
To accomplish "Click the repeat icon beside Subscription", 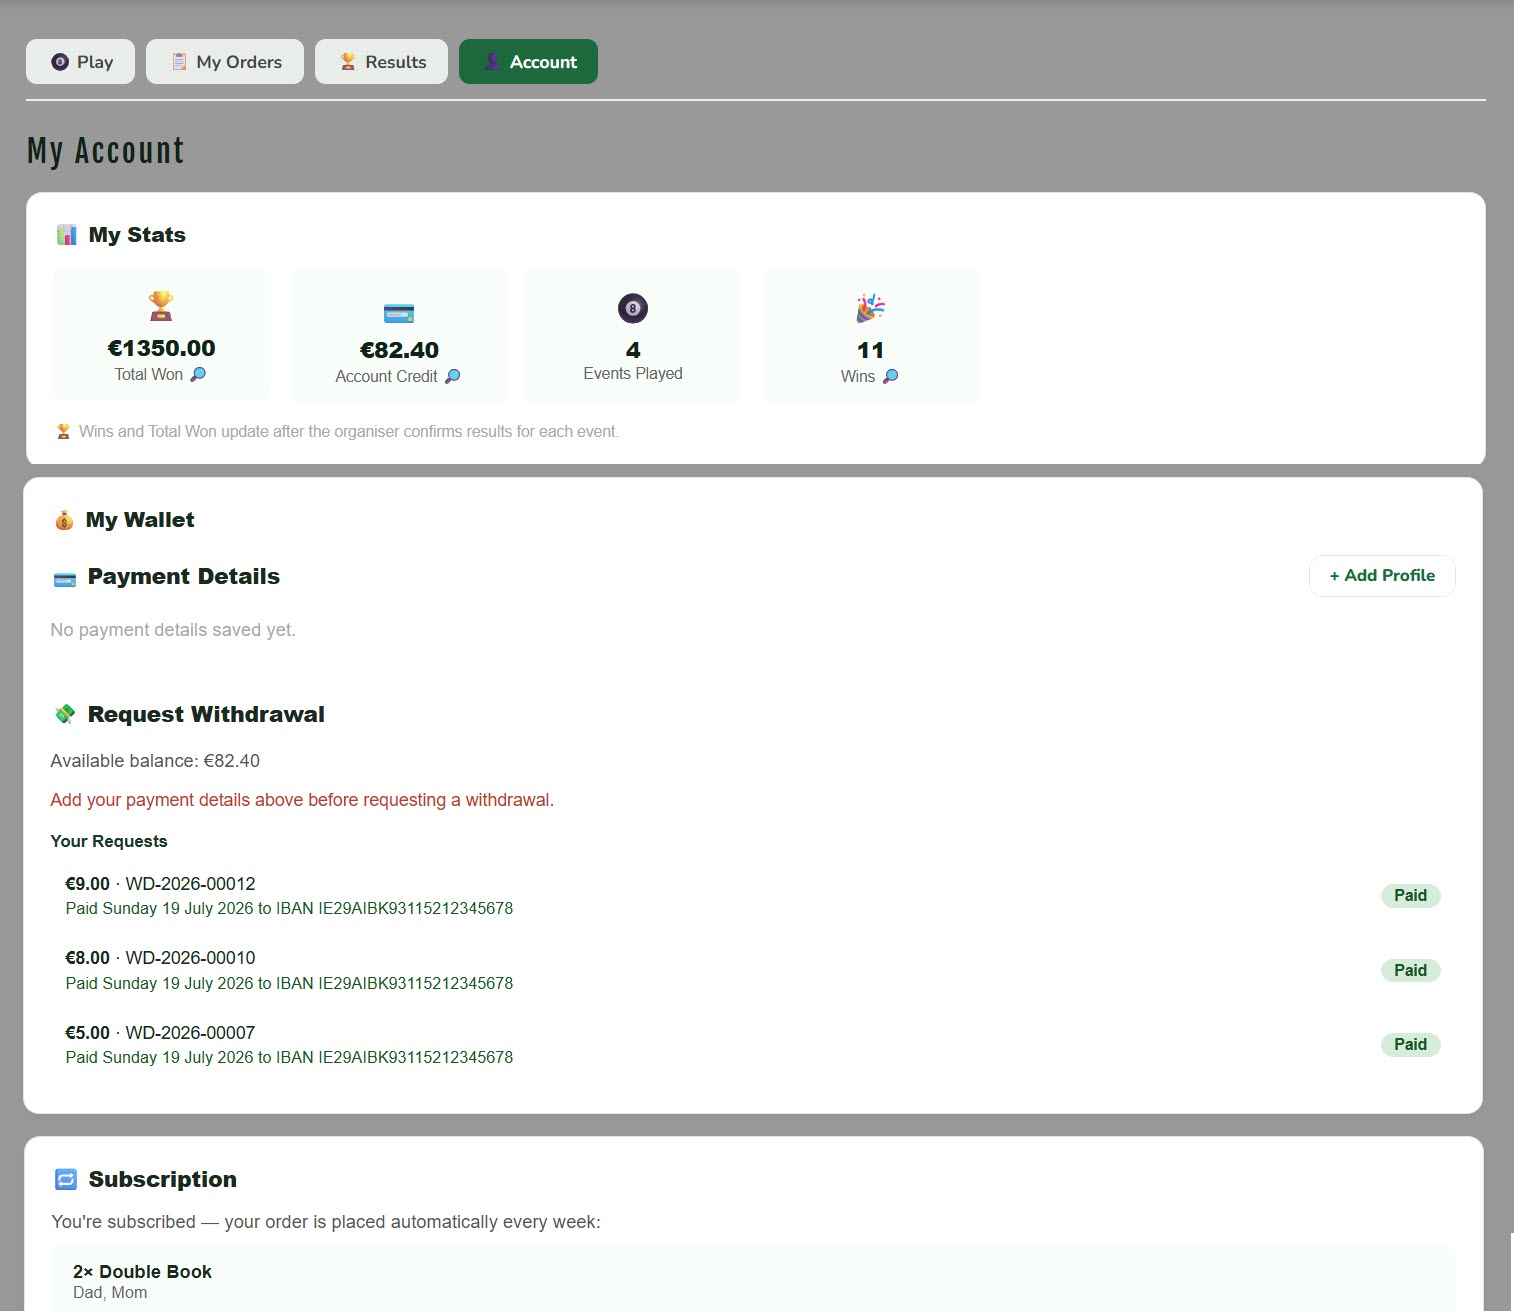I will pyautogui.click(x=65, y=1180).
